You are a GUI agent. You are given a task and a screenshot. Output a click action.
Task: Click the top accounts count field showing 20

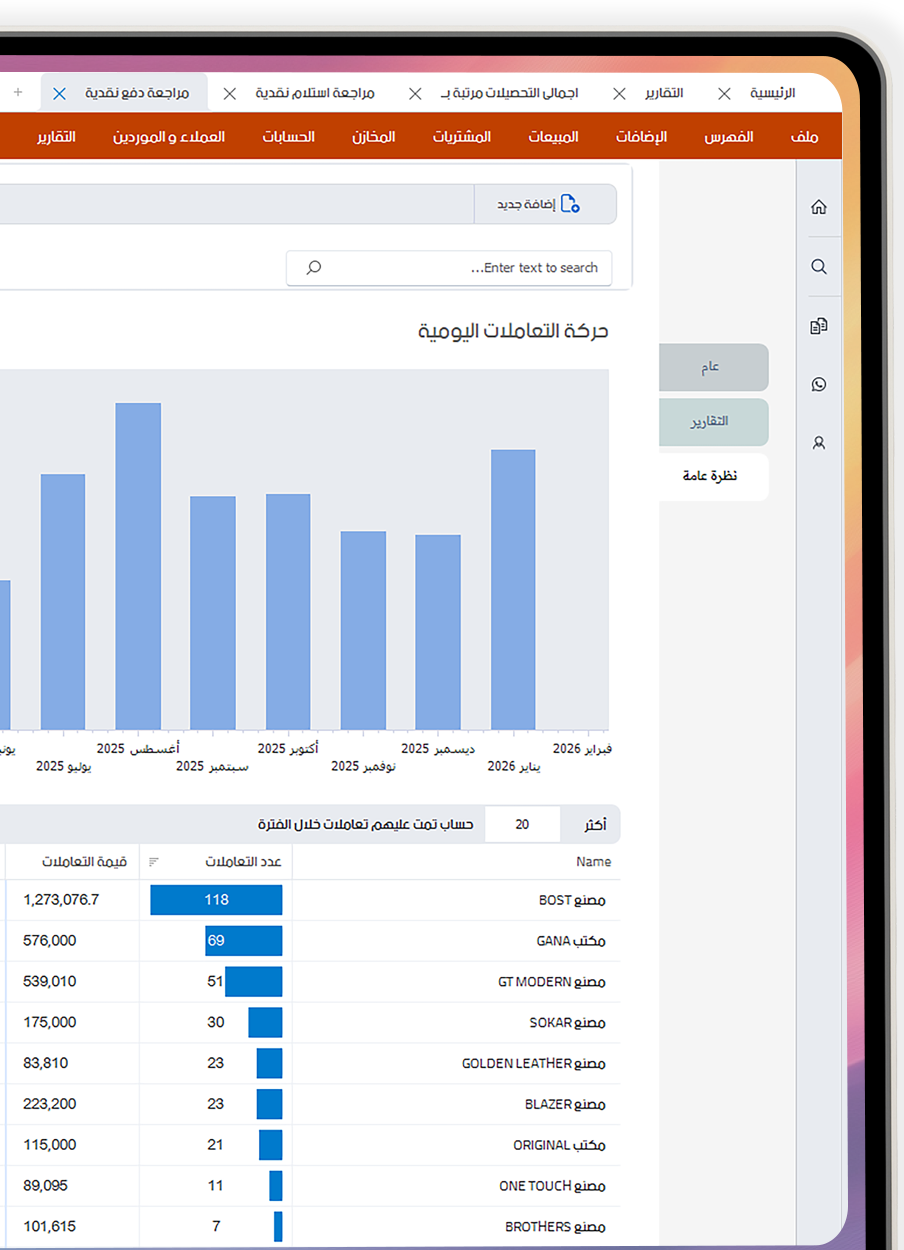(x=522, y=825)
